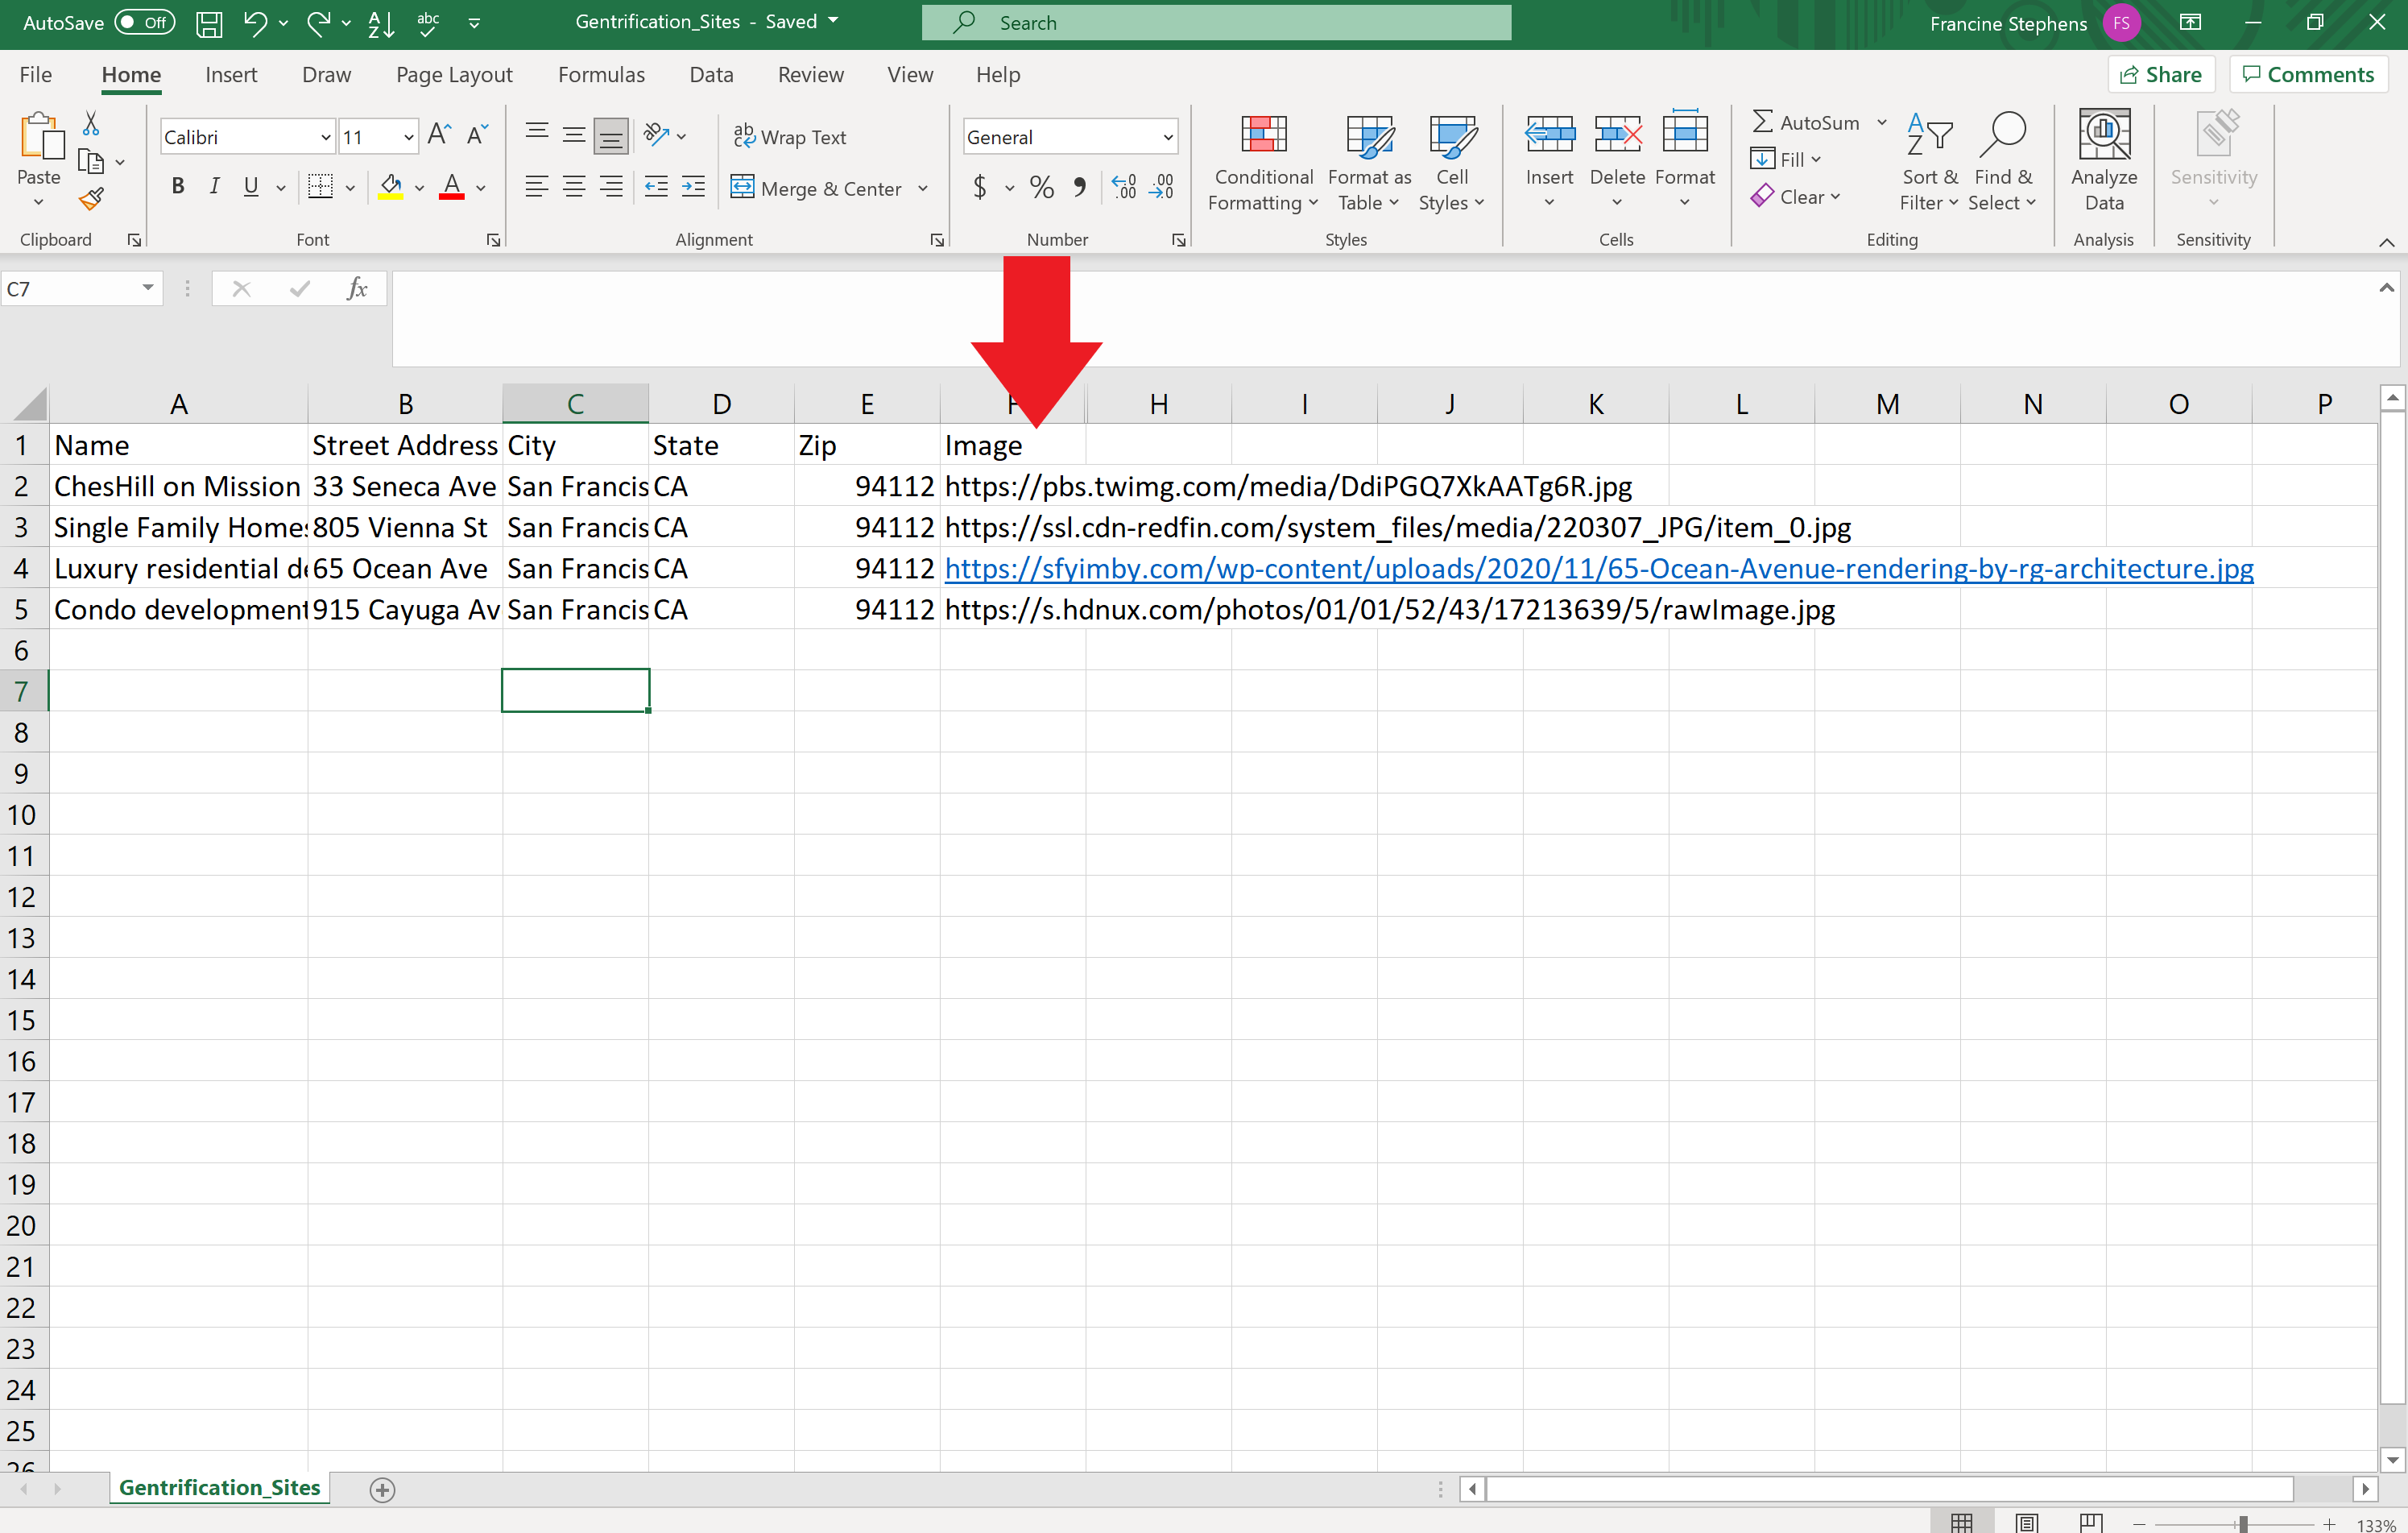Open the font name dropdown
The image size is (2408, 1533).
coord(326,138)
